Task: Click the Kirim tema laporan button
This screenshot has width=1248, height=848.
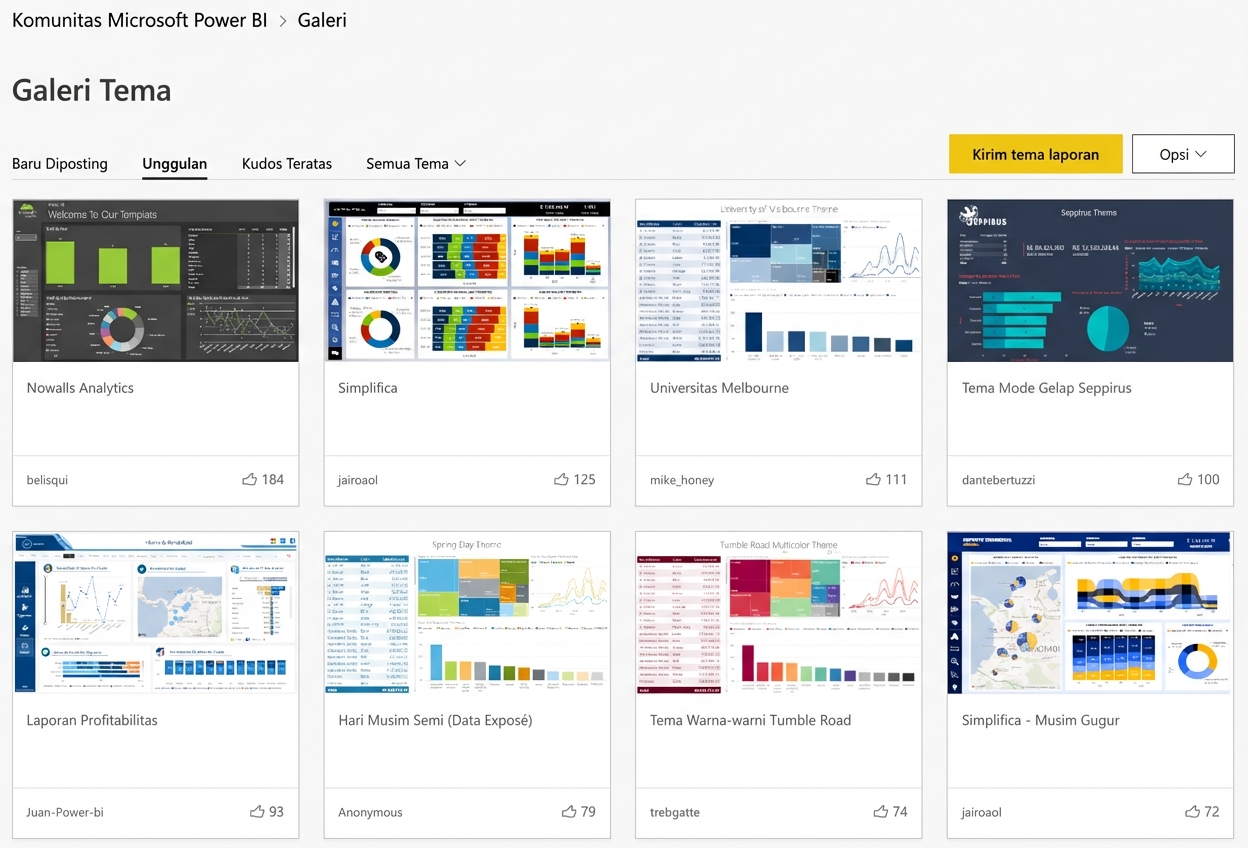Action: 1035,154
